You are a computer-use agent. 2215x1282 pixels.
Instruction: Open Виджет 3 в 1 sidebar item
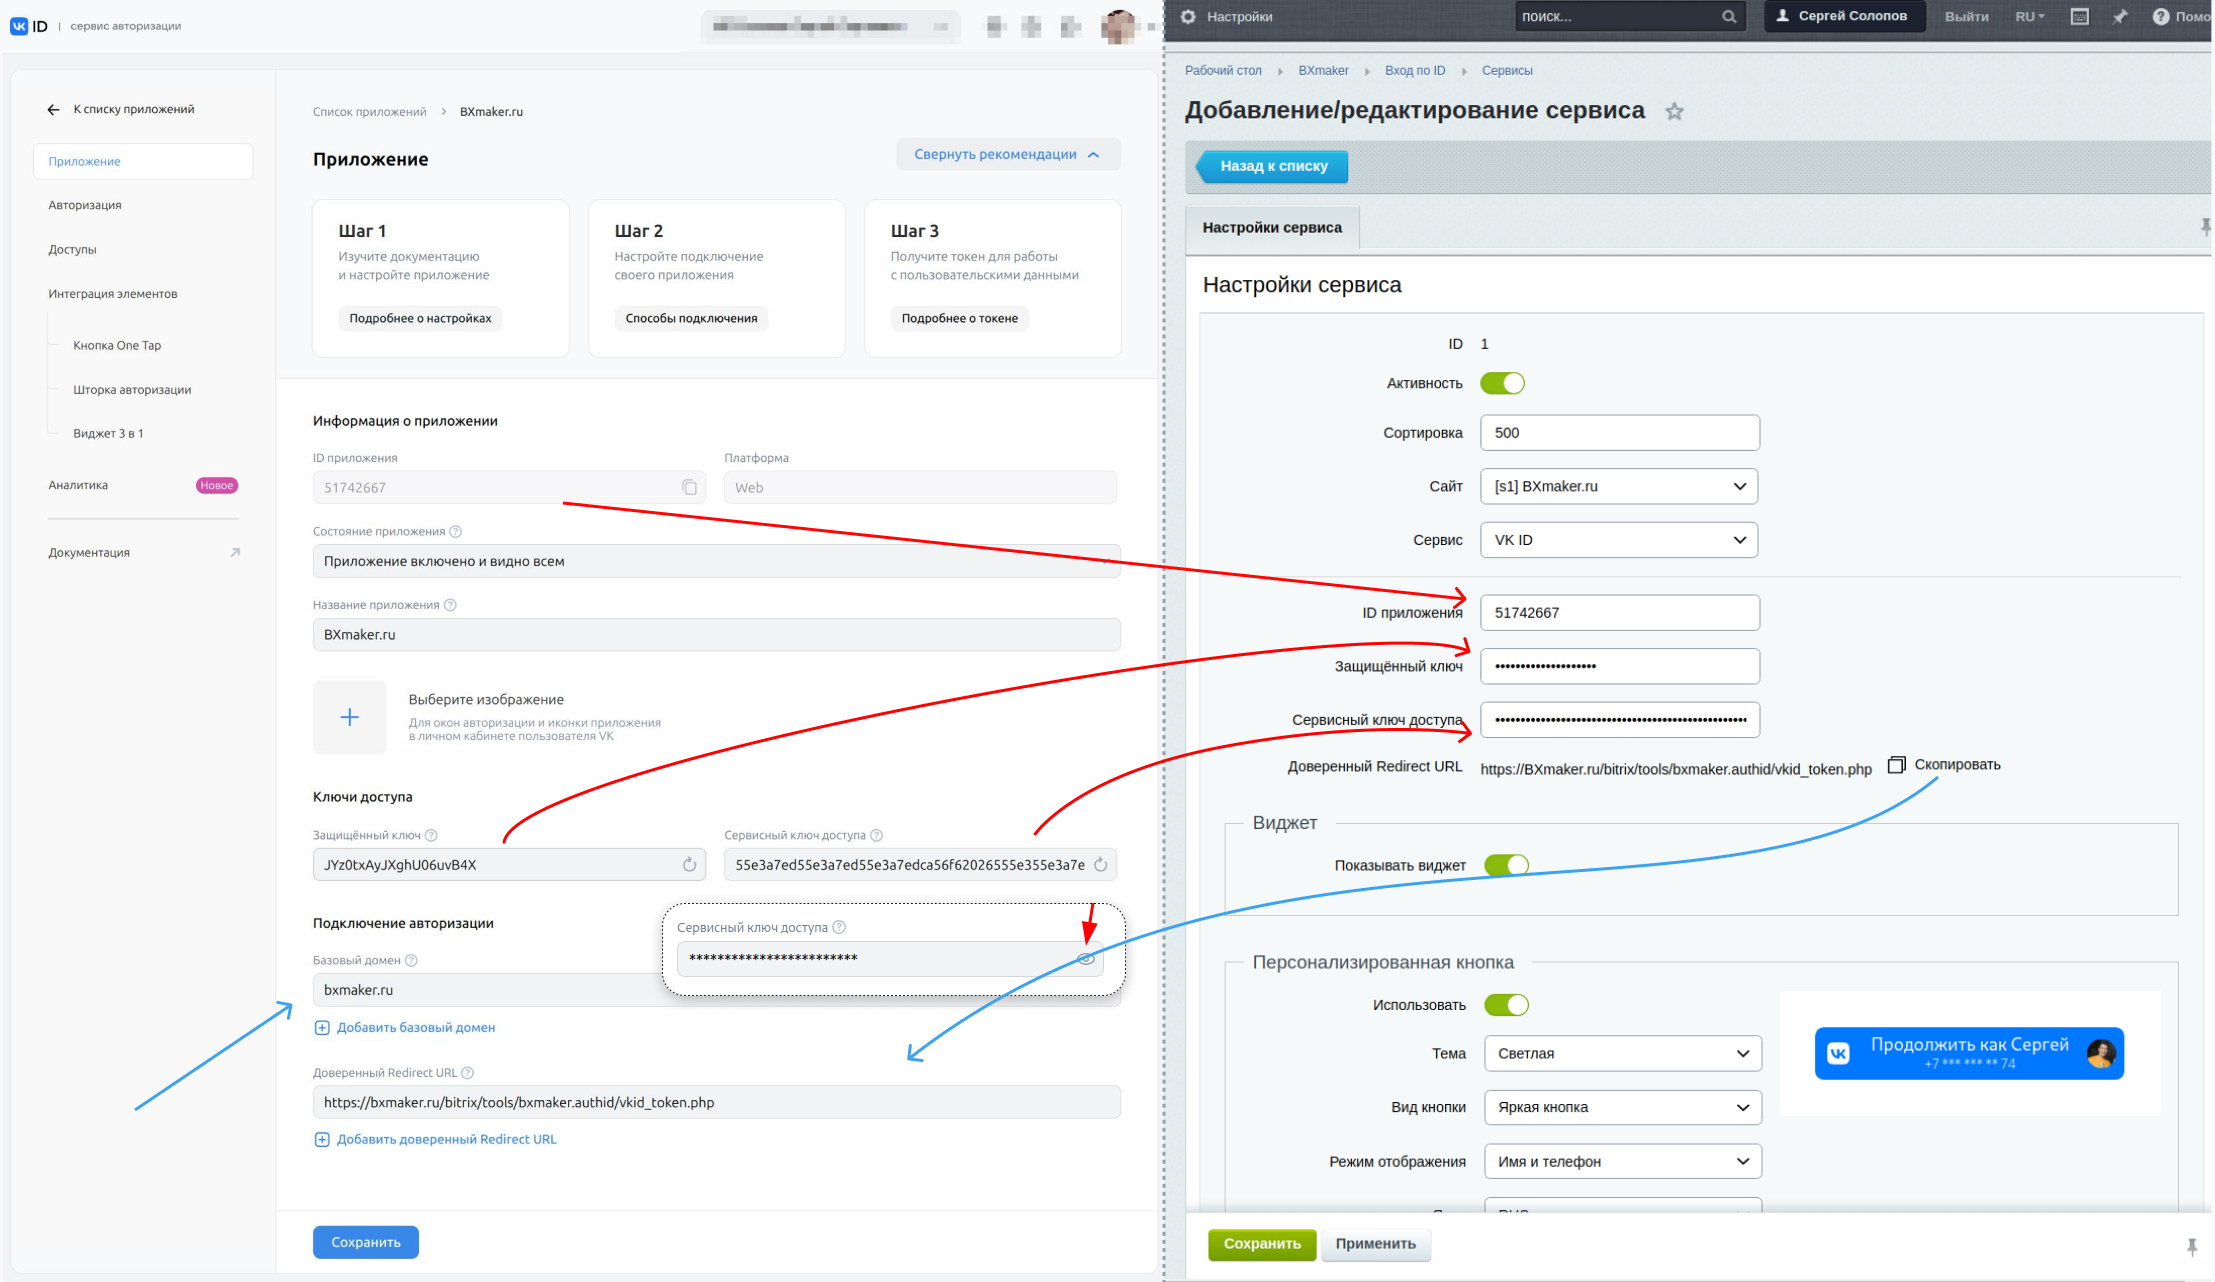[x=108, y=433]
